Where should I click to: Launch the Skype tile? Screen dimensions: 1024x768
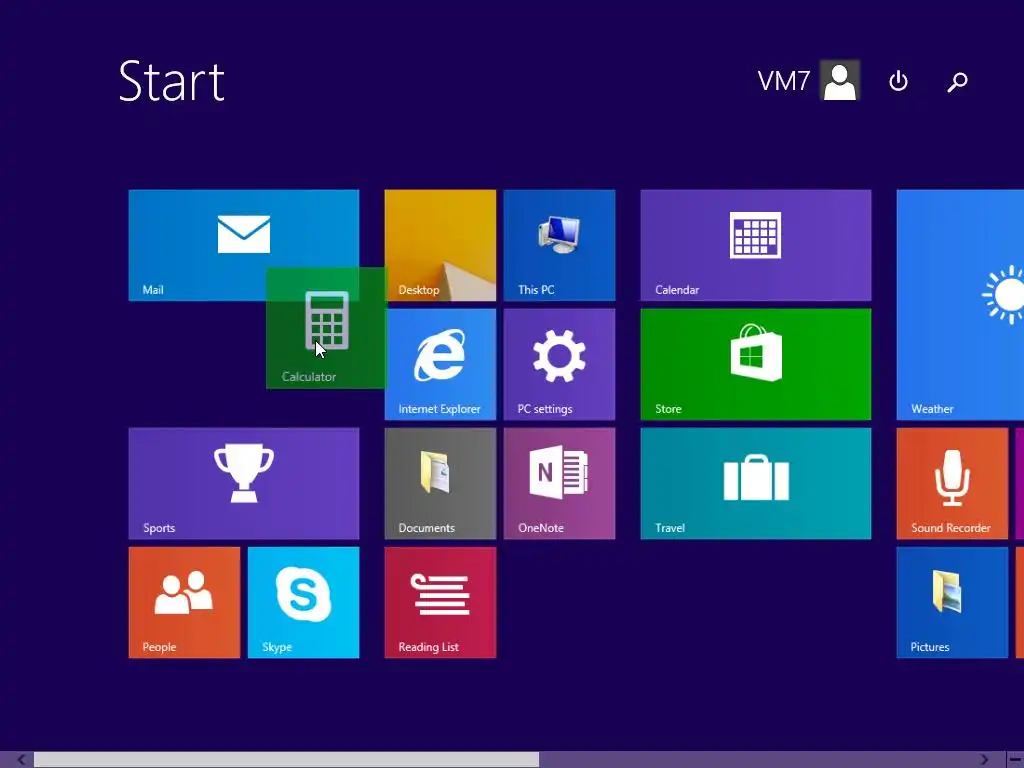coord(303,602)
